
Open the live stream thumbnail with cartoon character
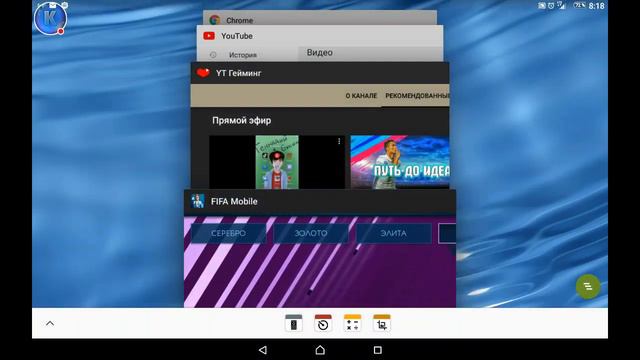pyautogui.click(x=277, y=162)
